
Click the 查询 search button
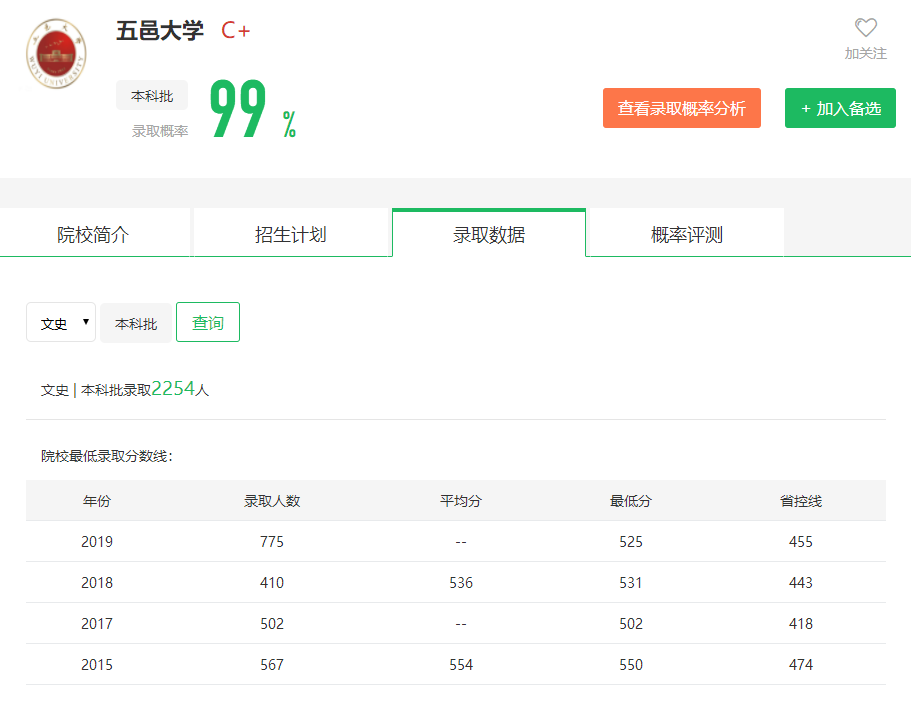point(208,322)
